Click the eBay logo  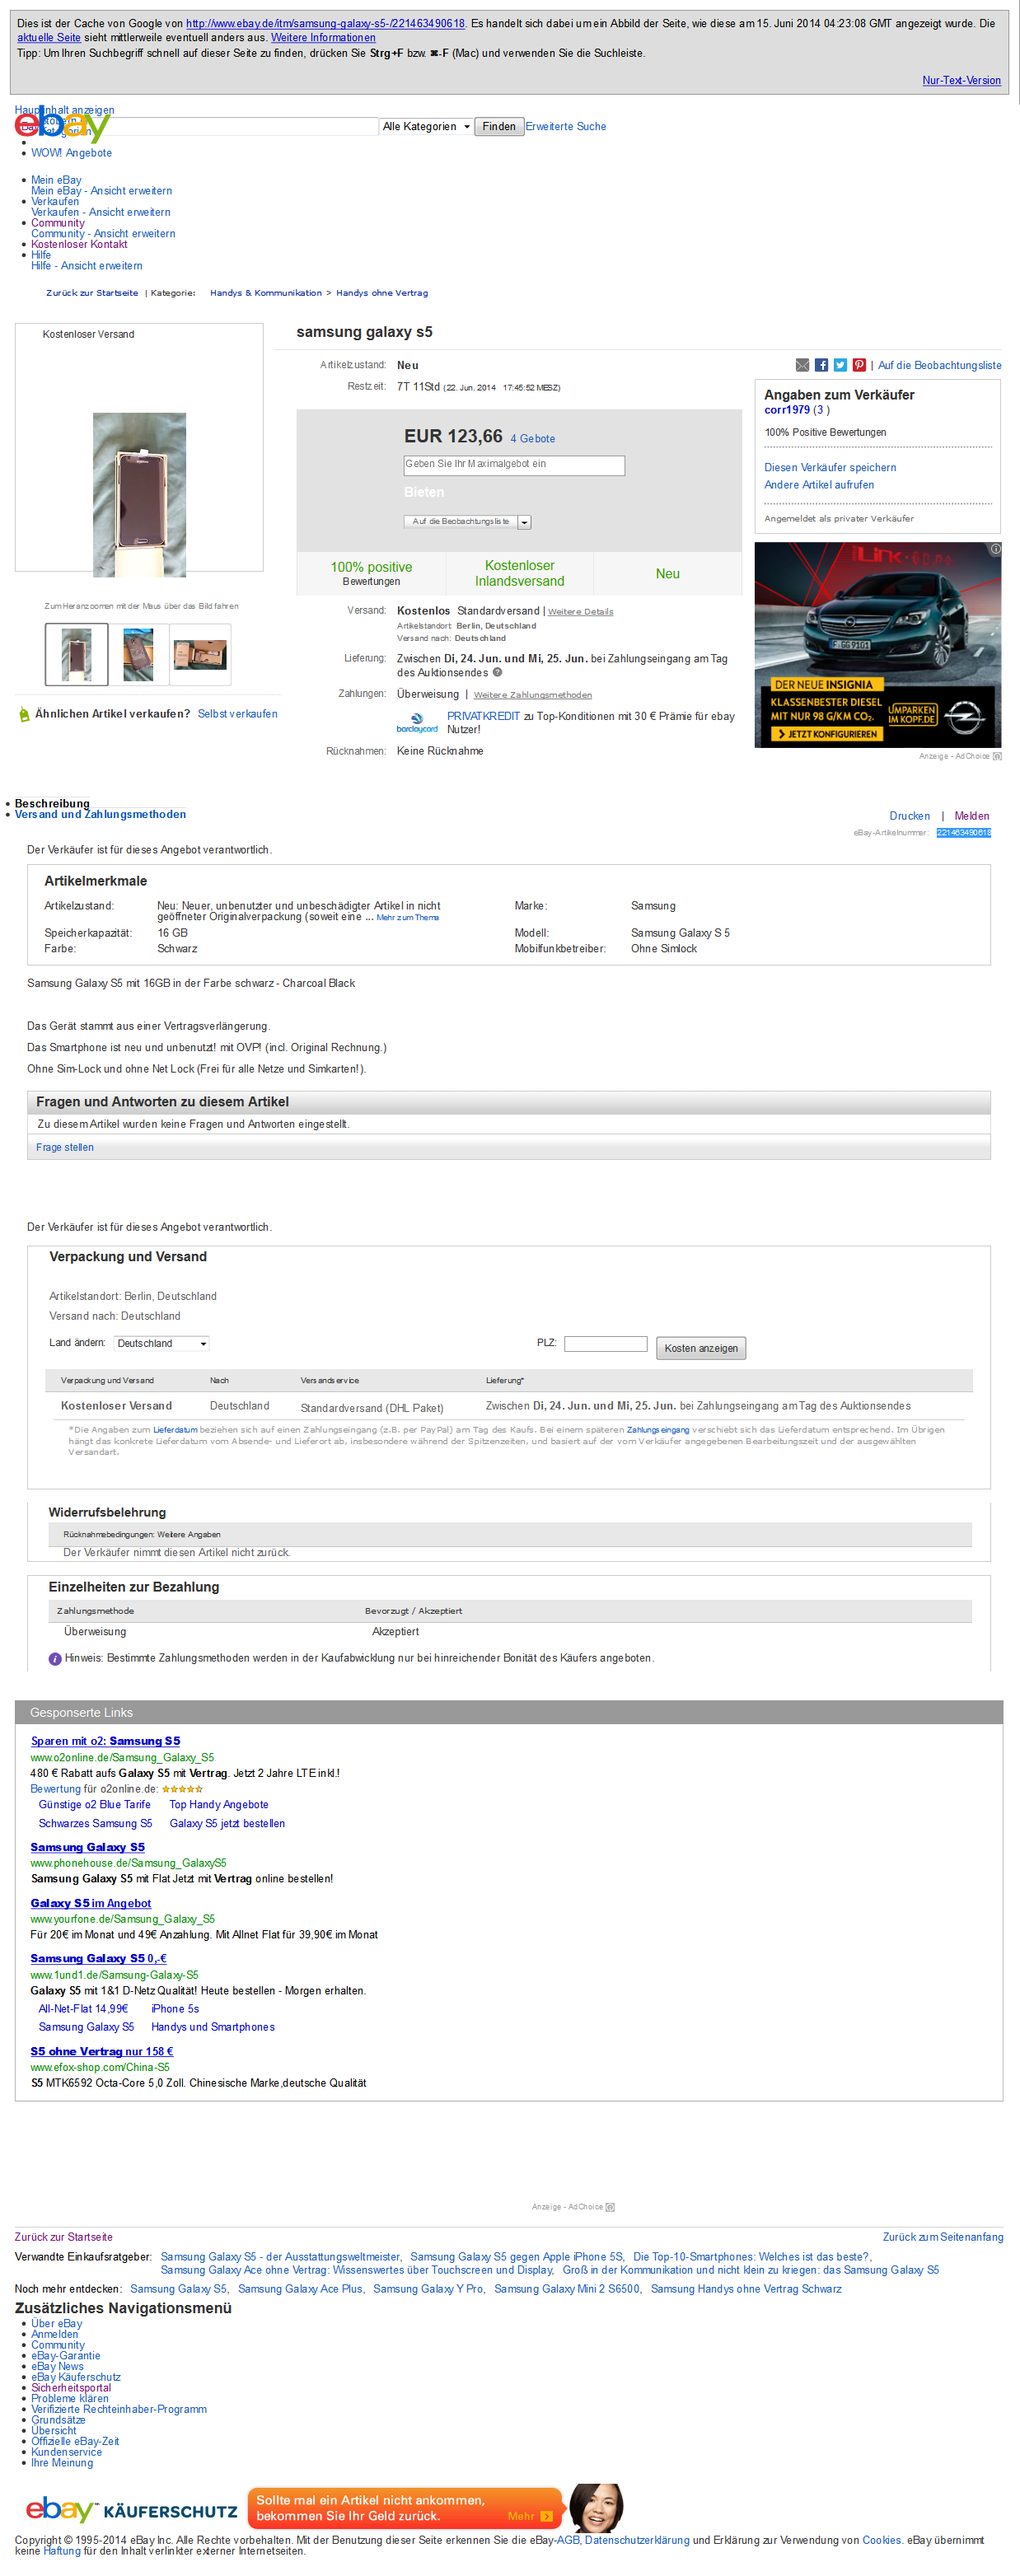tap(61, 125)
